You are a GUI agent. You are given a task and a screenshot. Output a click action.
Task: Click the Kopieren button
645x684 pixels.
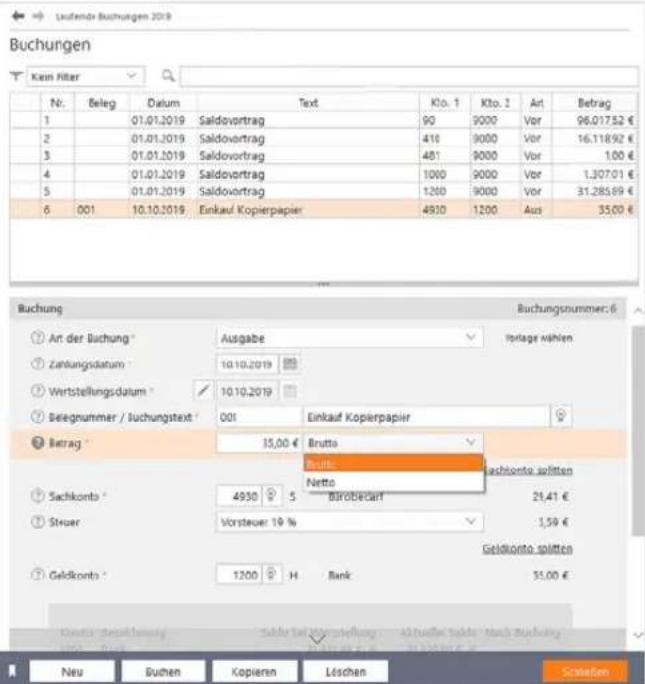coord(254,671)
